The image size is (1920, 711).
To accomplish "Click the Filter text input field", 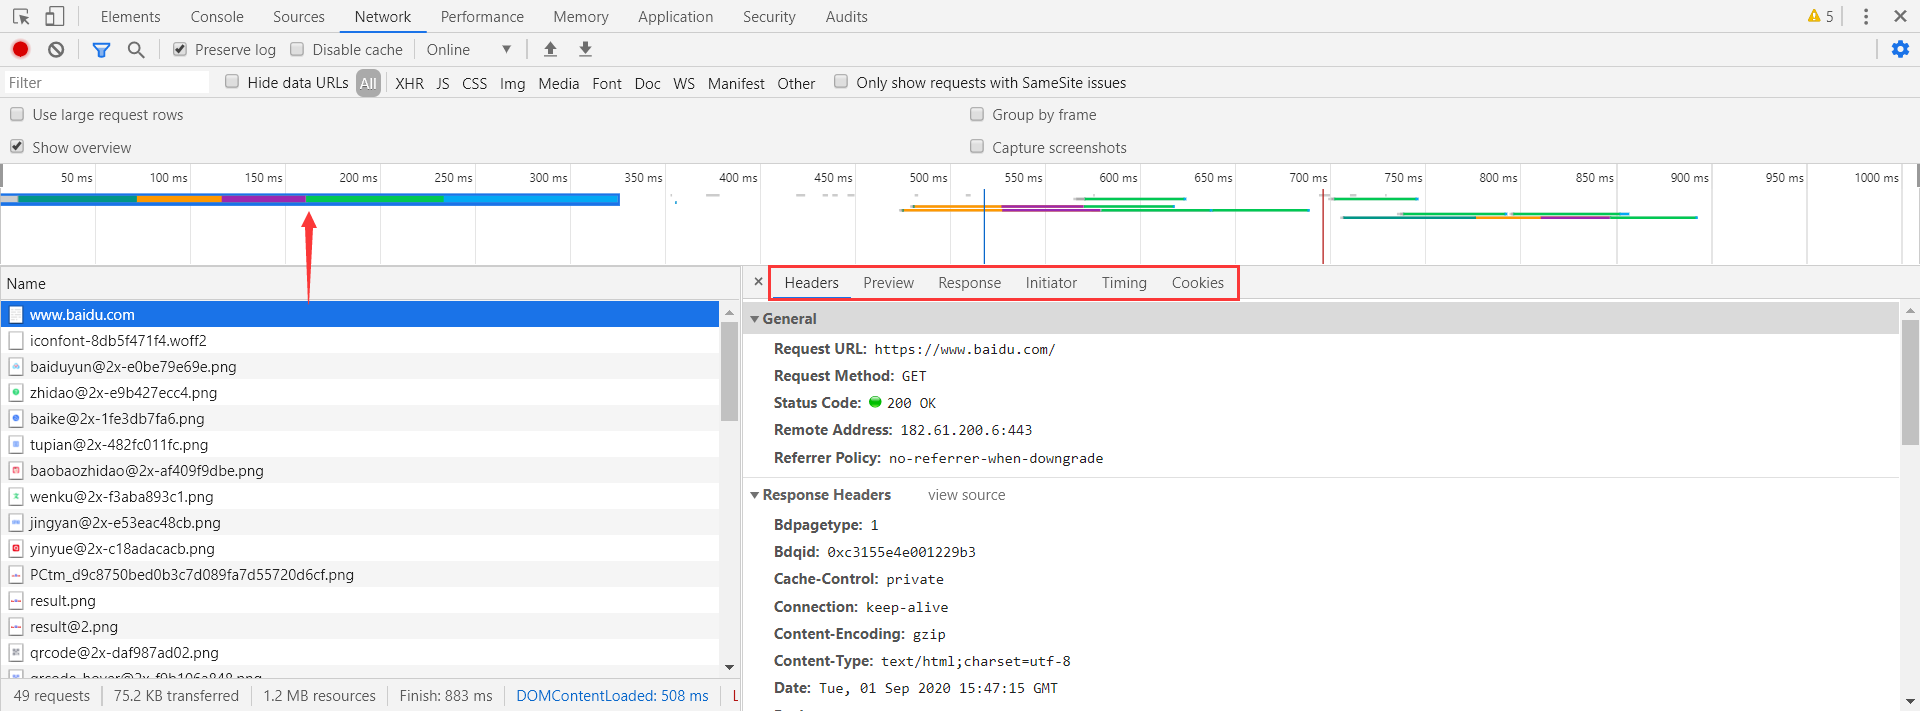I will tap(105, 83).
